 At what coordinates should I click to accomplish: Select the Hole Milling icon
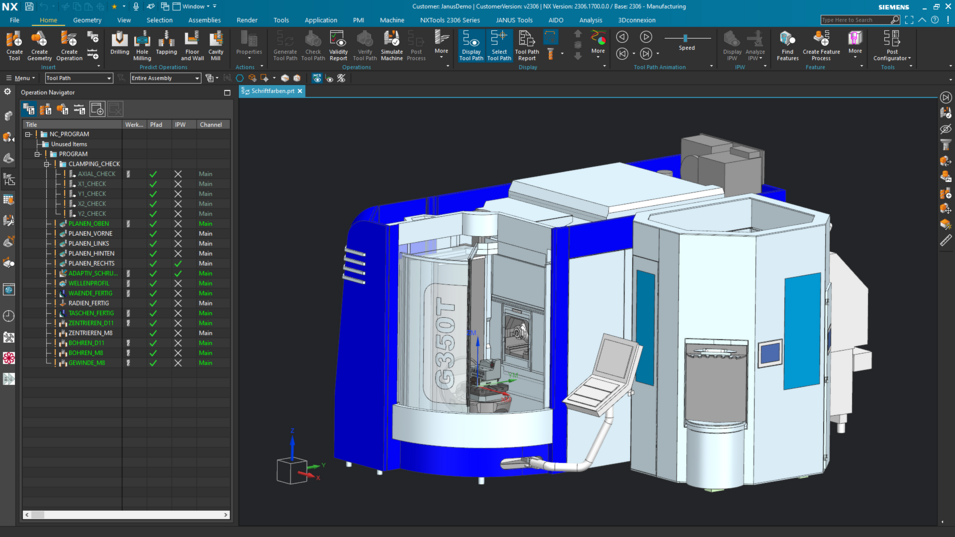(142, 46)
